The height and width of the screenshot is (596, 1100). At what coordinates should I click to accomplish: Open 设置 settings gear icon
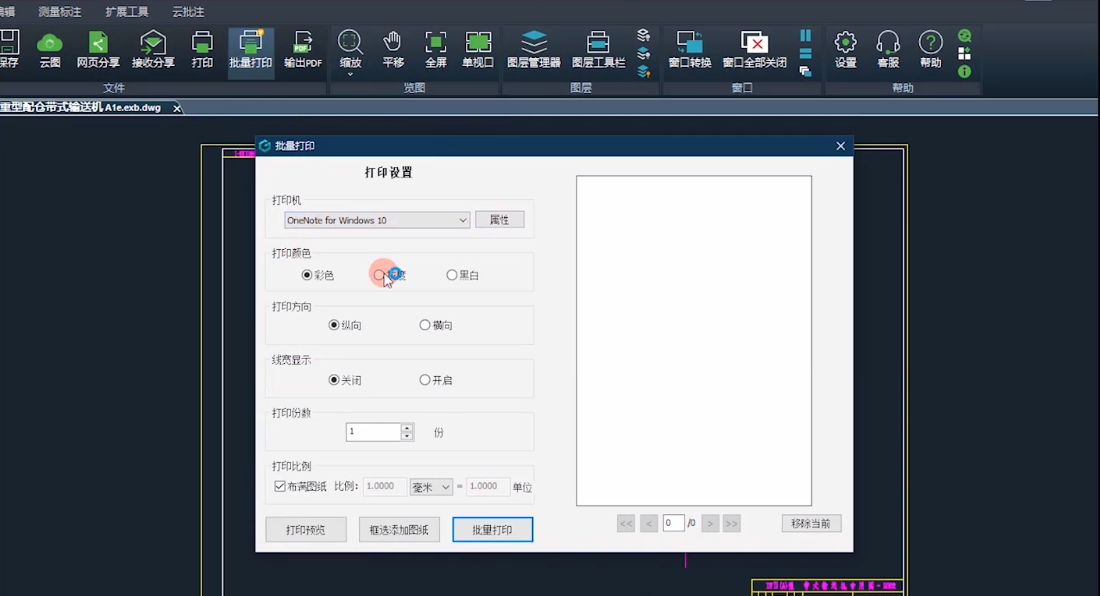tap(846, 42)
